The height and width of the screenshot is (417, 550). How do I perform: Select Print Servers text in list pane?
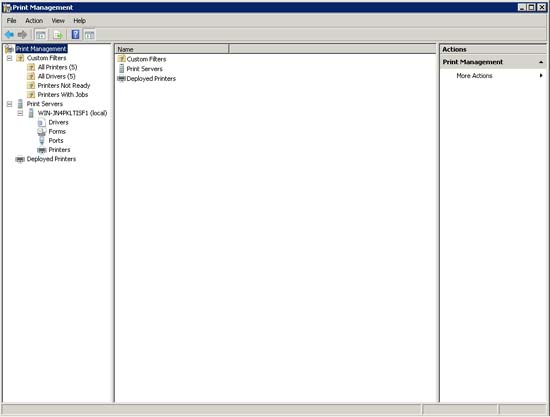tap(145, 69)
